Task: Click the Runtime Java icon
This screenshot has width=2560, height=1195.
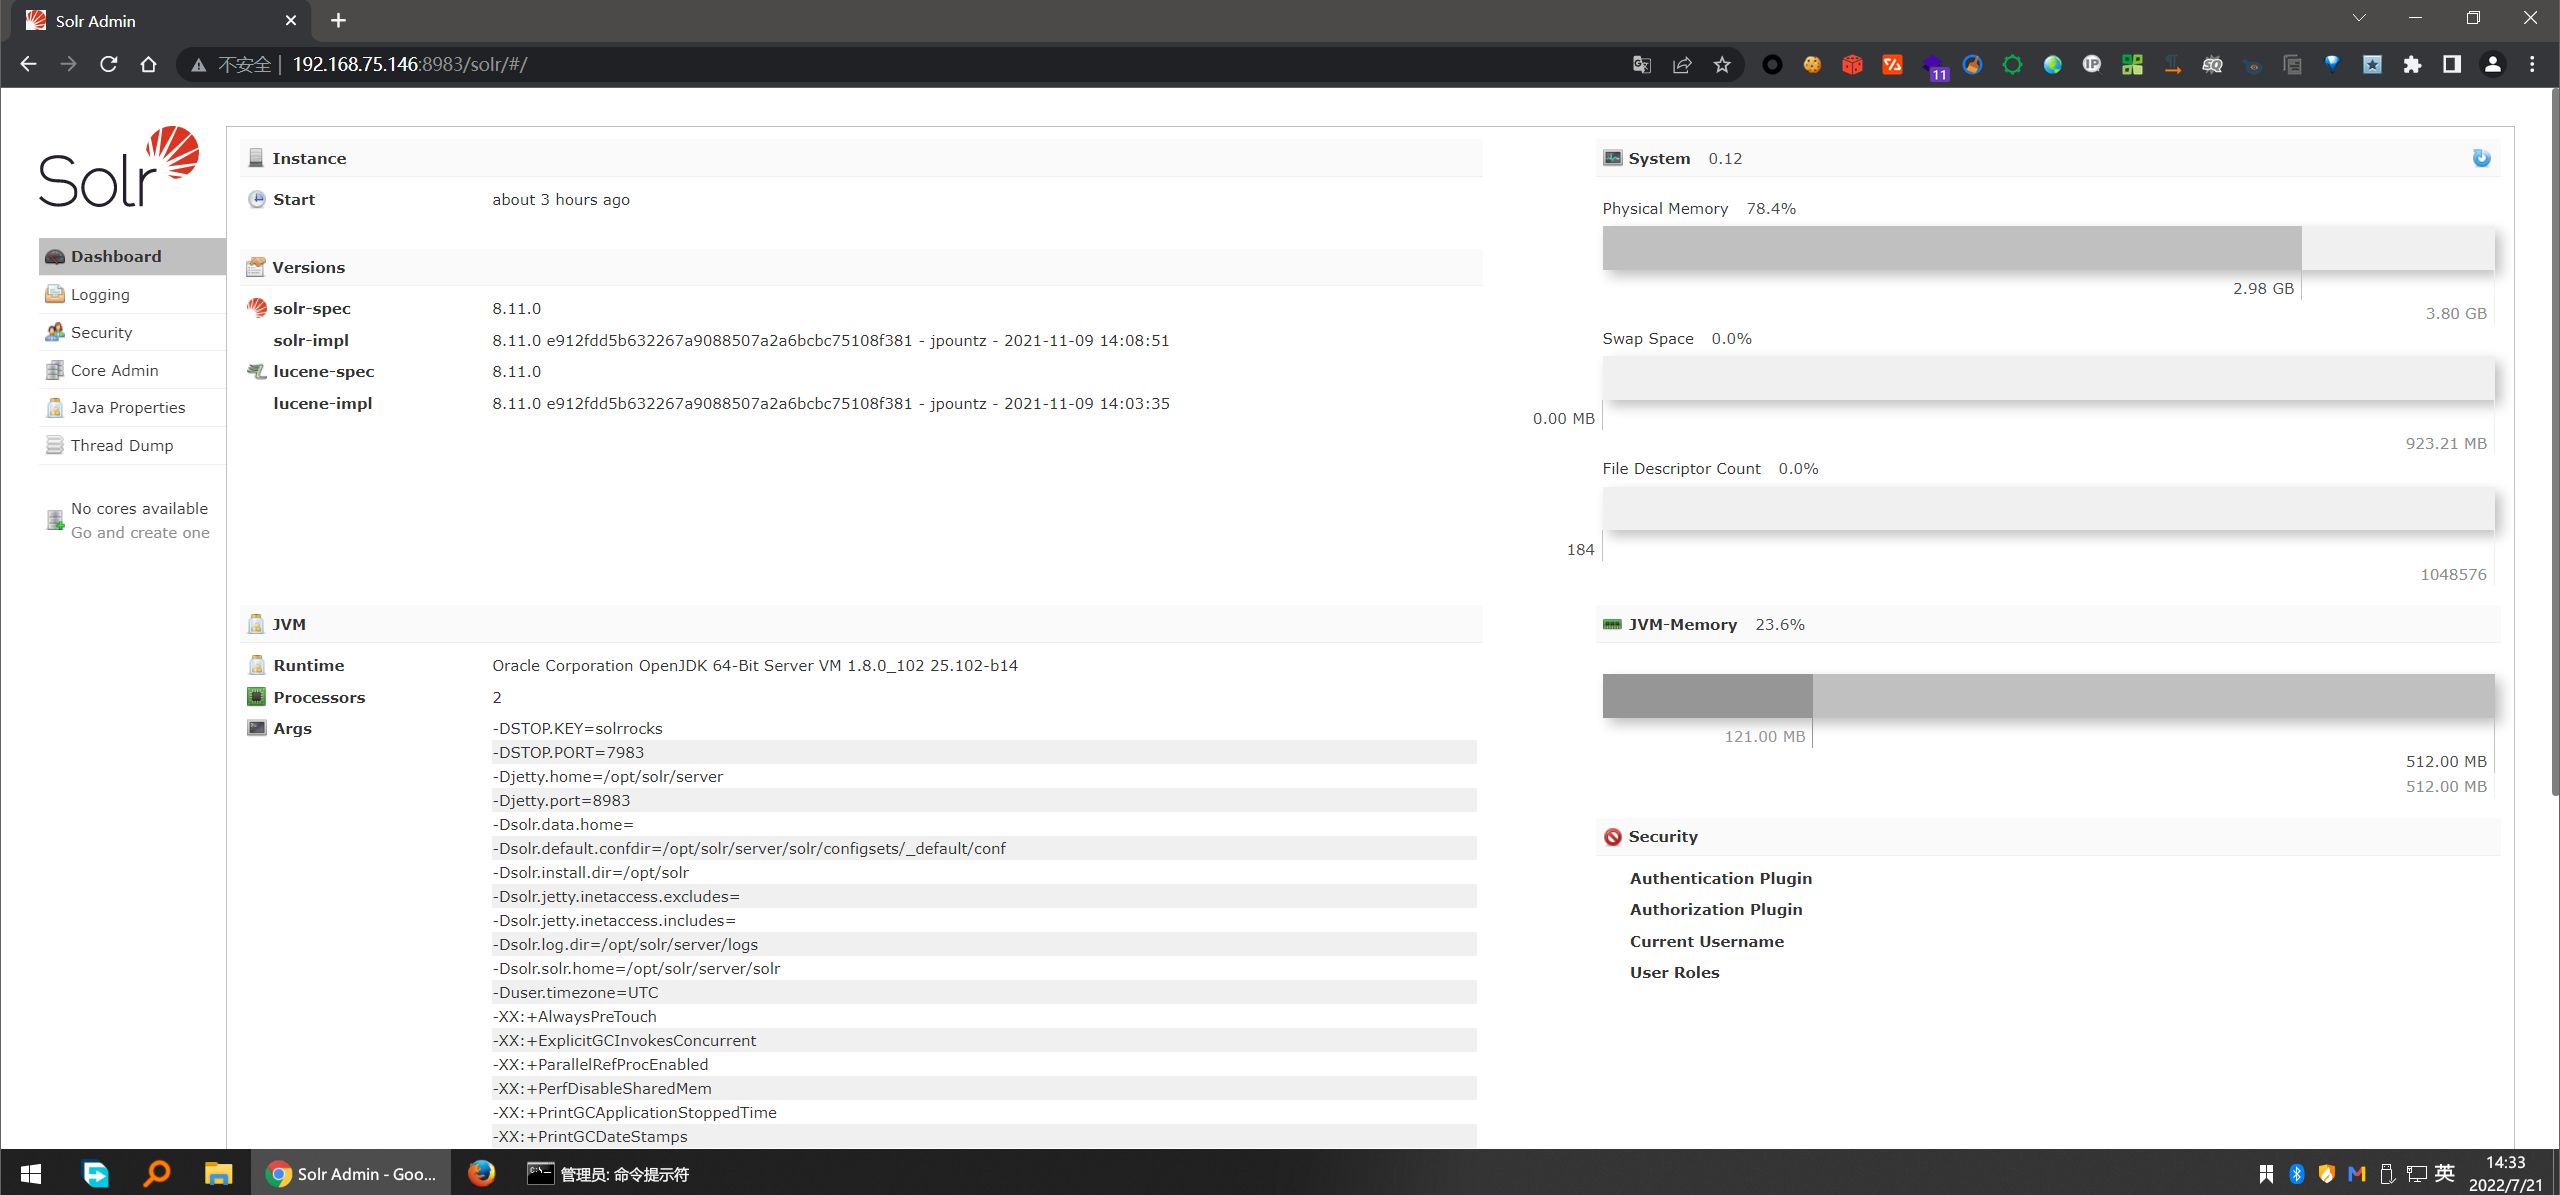Action: (257, 665)
